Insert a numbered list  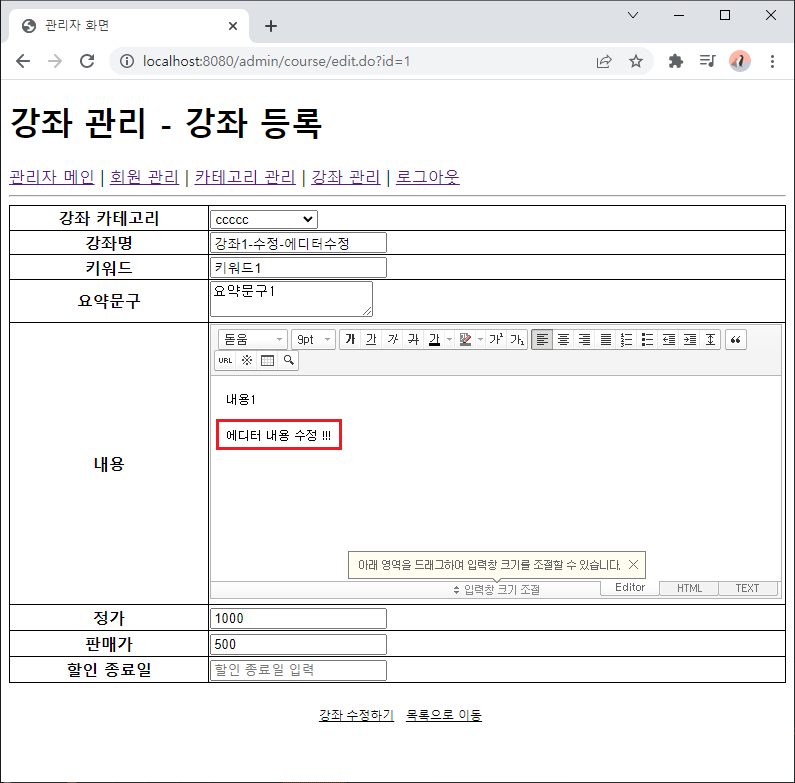pyautogui.click(x=626, y=339)
